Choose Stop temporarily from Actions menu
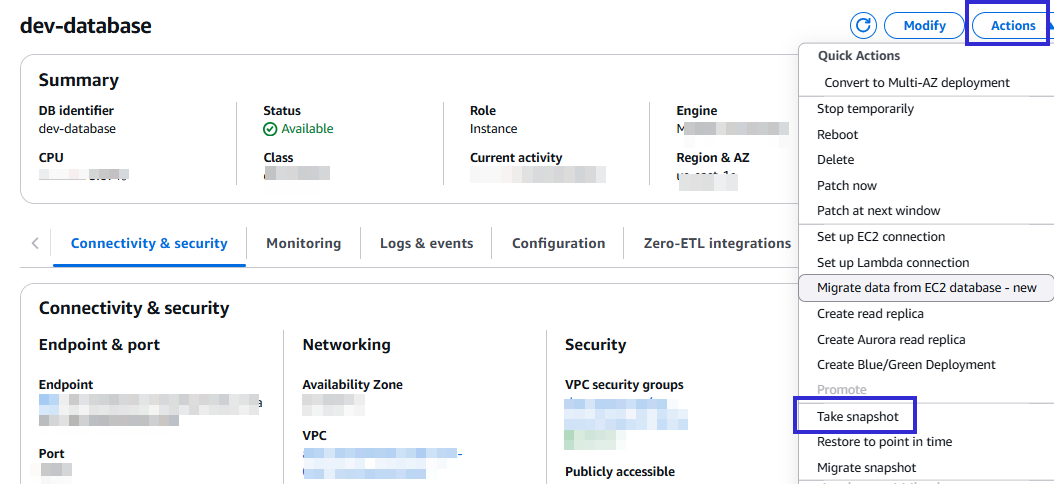Image resolution: width=1054 pixels, height=484 pixels. [865, 109]
